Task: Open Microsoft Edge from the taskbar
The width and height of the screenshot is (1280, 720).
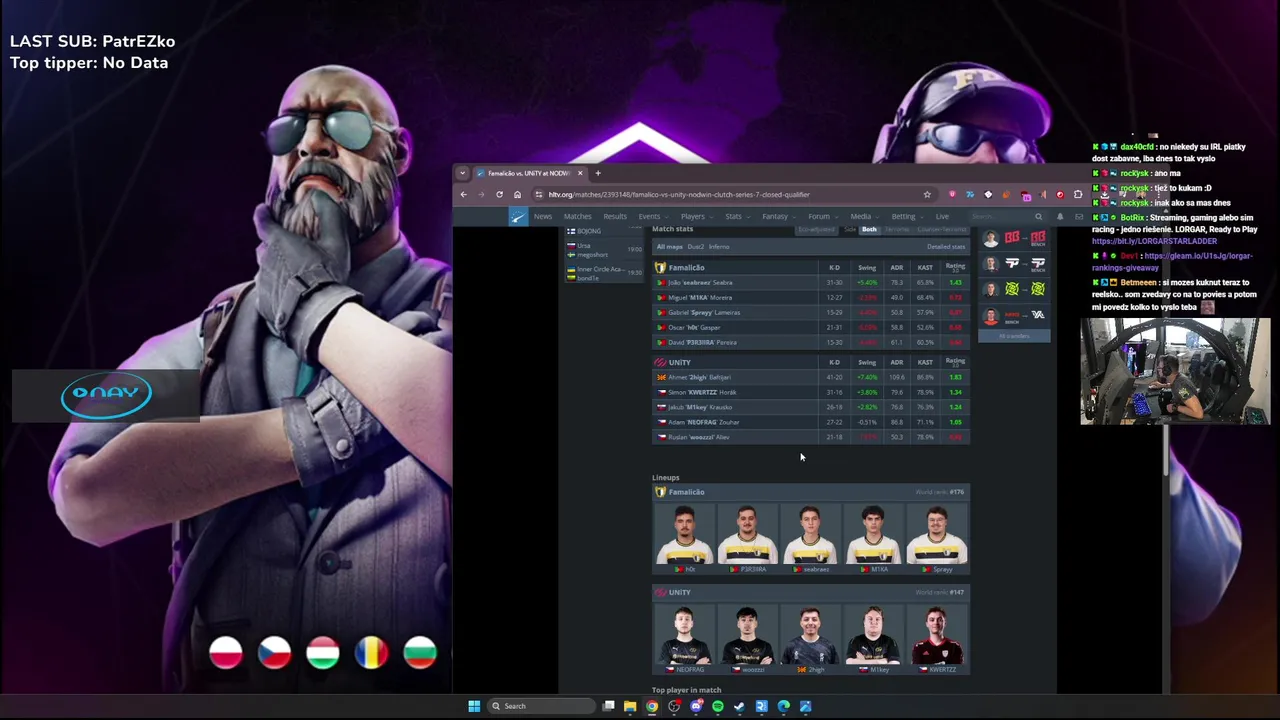Action: [x=784, y=706]
